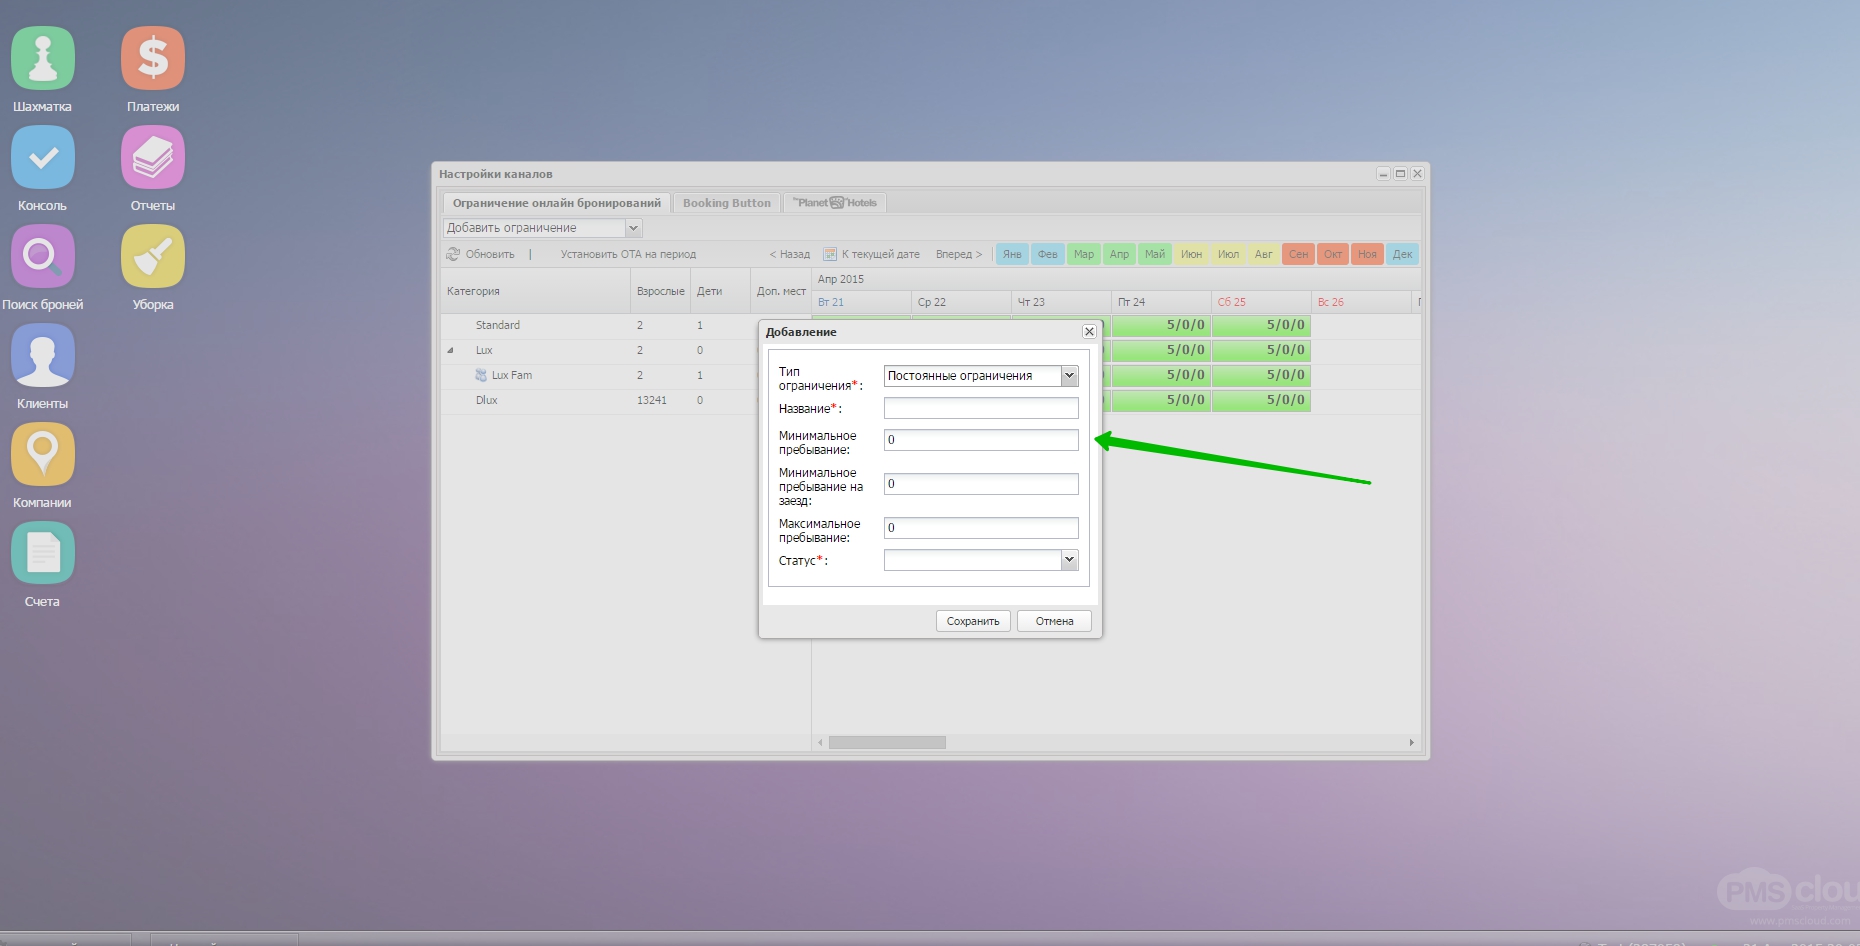
Task: Click the Сохранить button
Action: [x=972, y=621]
